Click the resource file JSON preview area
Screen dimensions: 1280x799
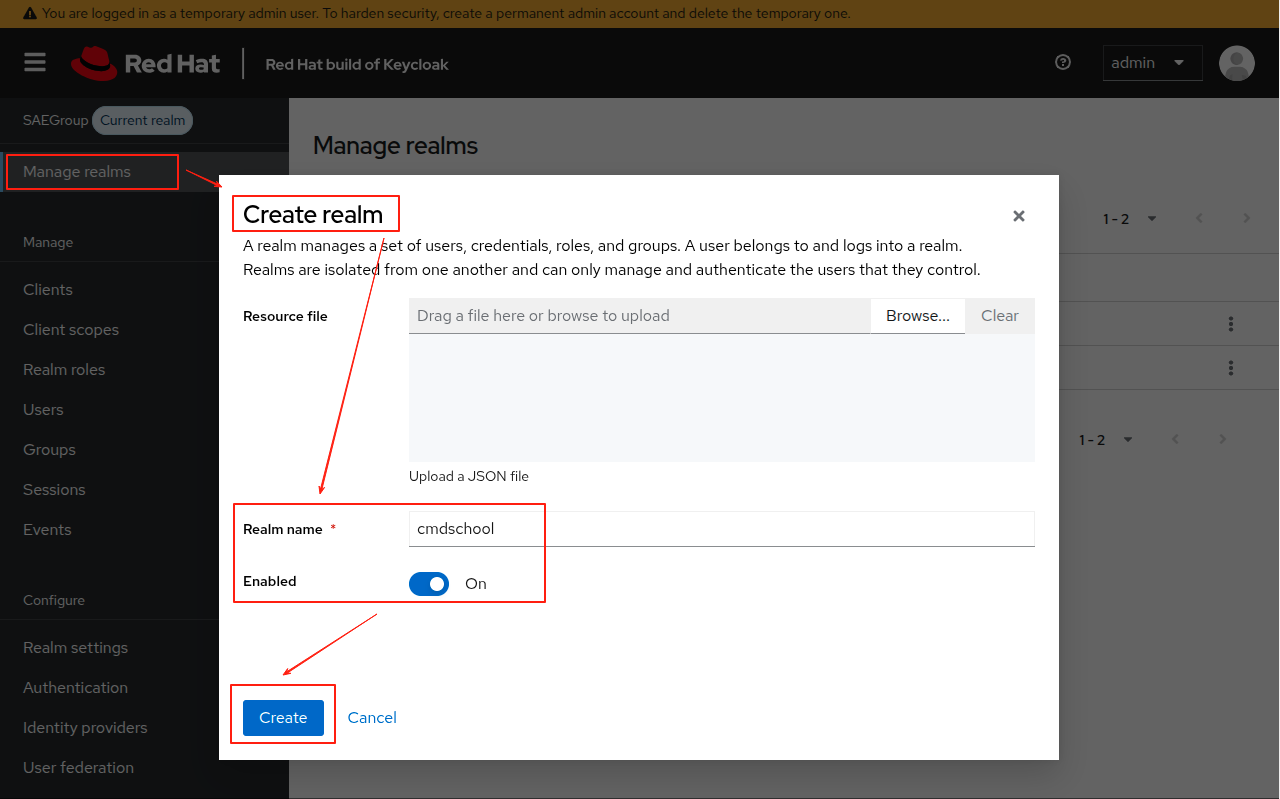(721, 398)
